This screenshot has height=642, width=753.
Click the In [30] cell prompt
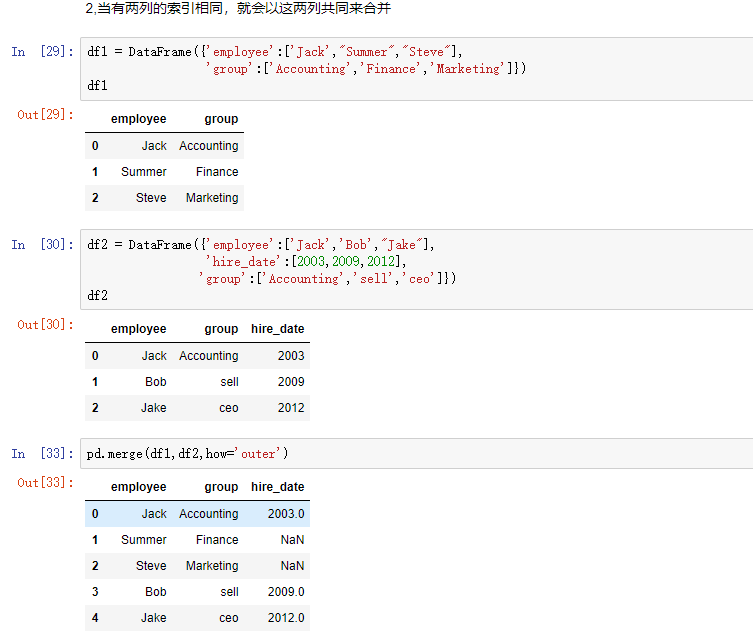tap(42, 244)
